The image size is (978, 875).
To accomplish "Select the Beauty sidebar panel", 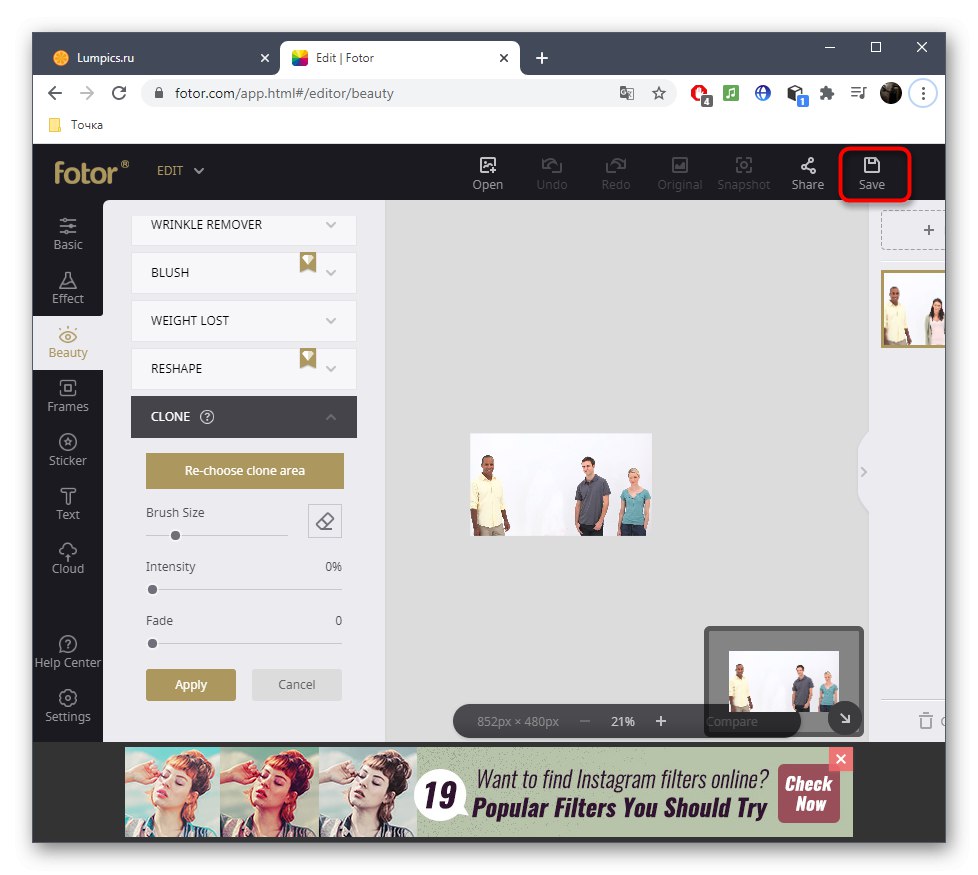I will pos(67,342).
